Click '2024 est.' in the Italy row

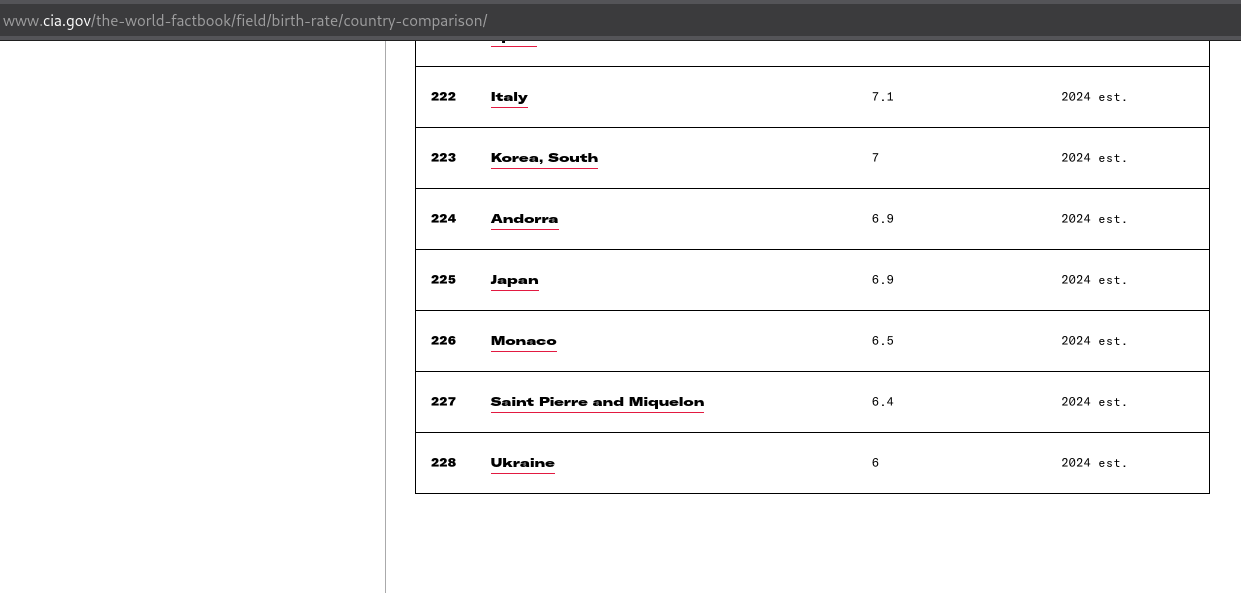(x=1094, y=97)
